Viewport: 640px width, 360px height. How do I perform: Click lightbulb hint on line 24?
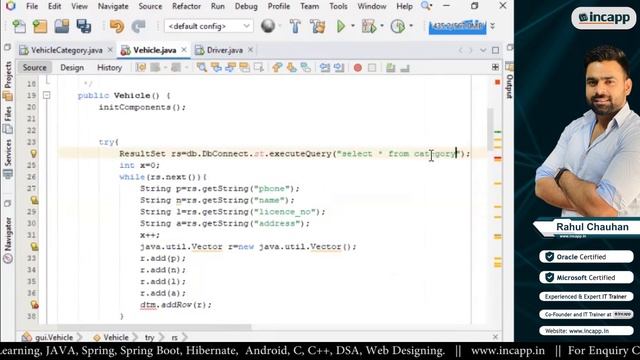33,153
